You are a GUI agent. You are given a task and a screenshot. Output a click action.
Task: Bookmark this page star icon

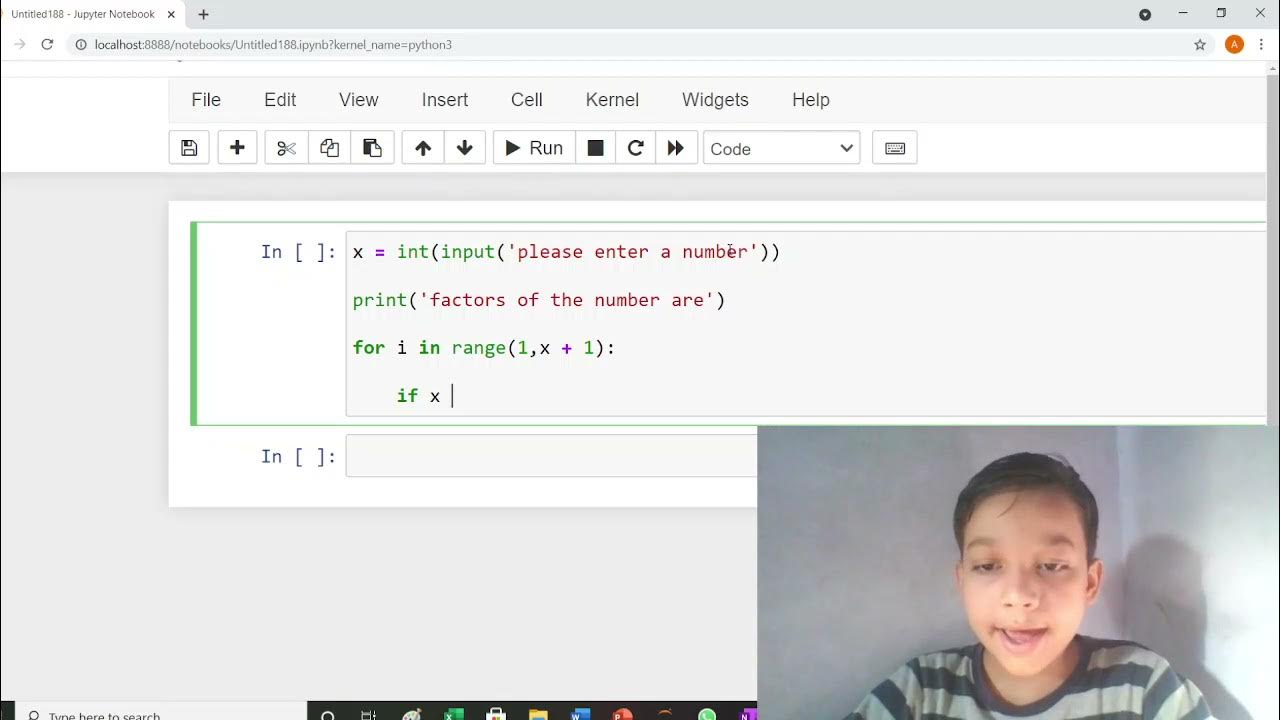click(x=1200, y=45)
